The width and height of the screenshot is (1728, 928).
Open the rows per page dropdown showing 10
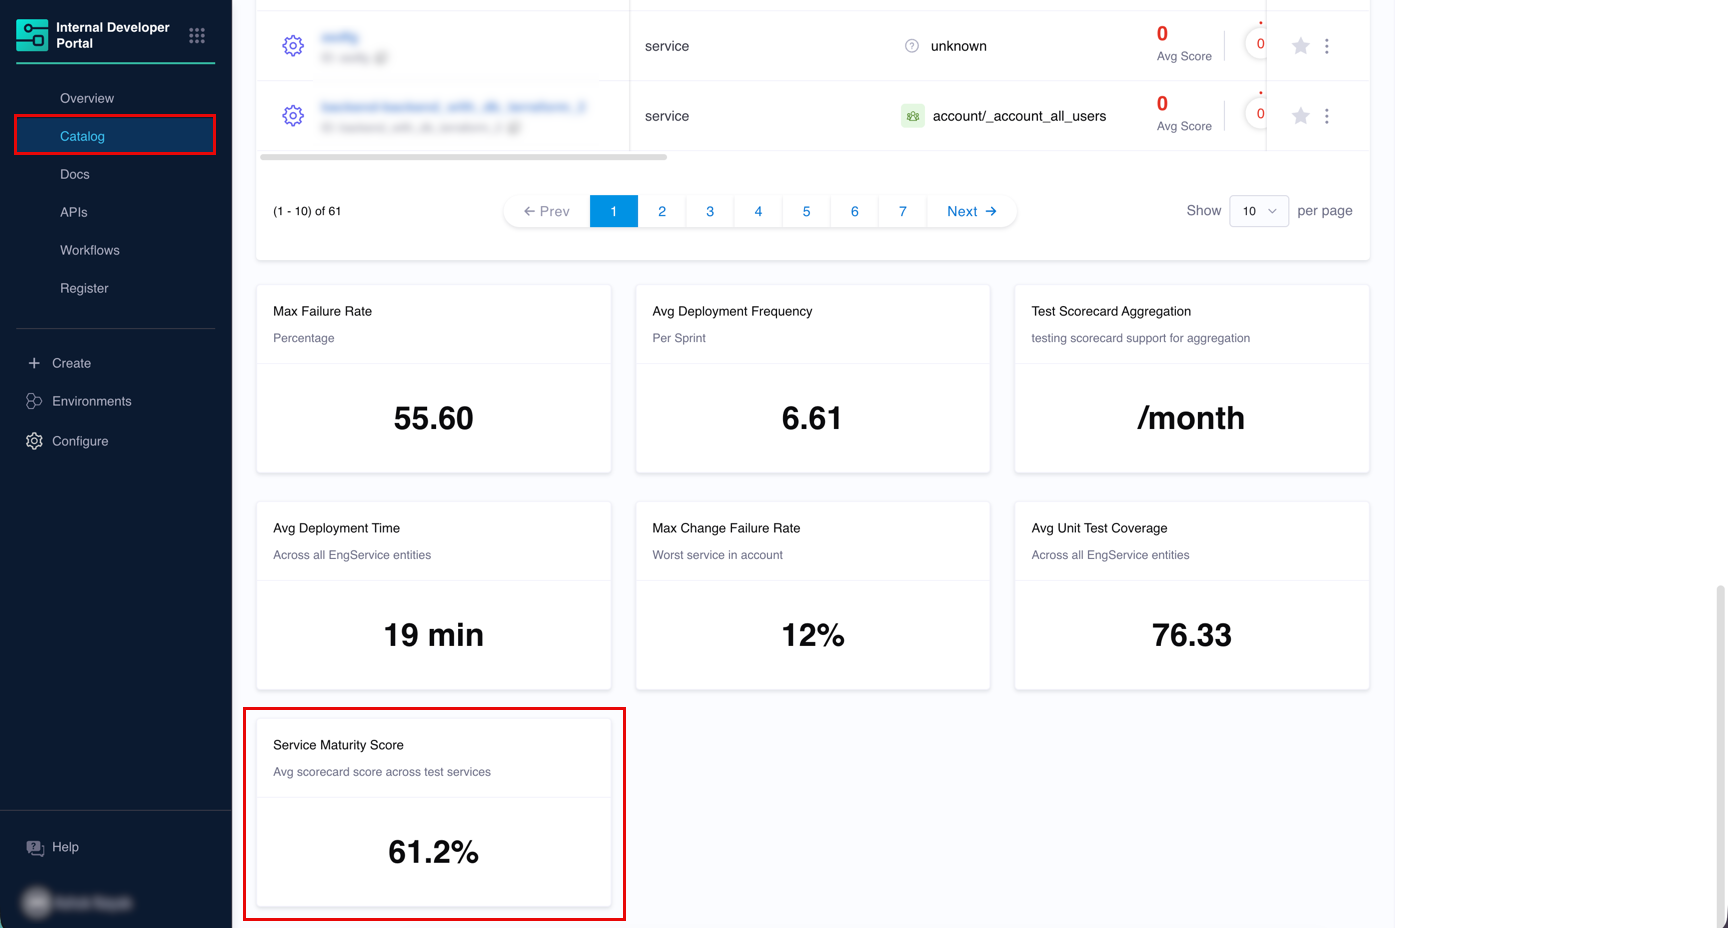click(x=1259, y=211)
